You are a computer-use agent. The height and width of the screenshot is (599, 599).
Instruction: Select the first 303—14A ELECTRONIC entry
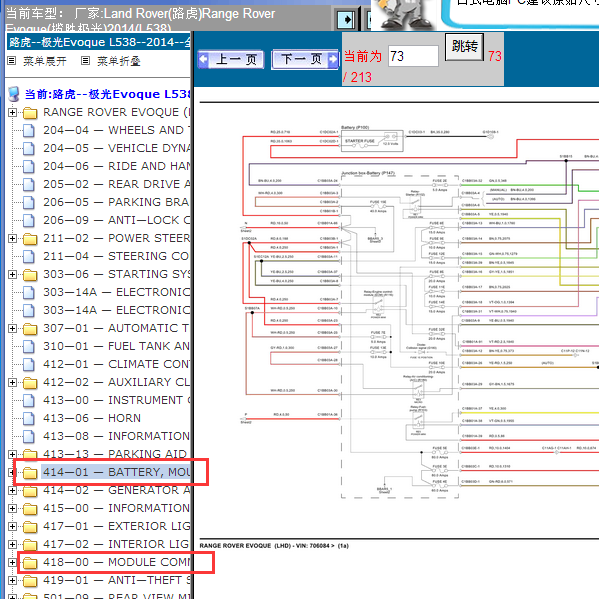[117, 292]
